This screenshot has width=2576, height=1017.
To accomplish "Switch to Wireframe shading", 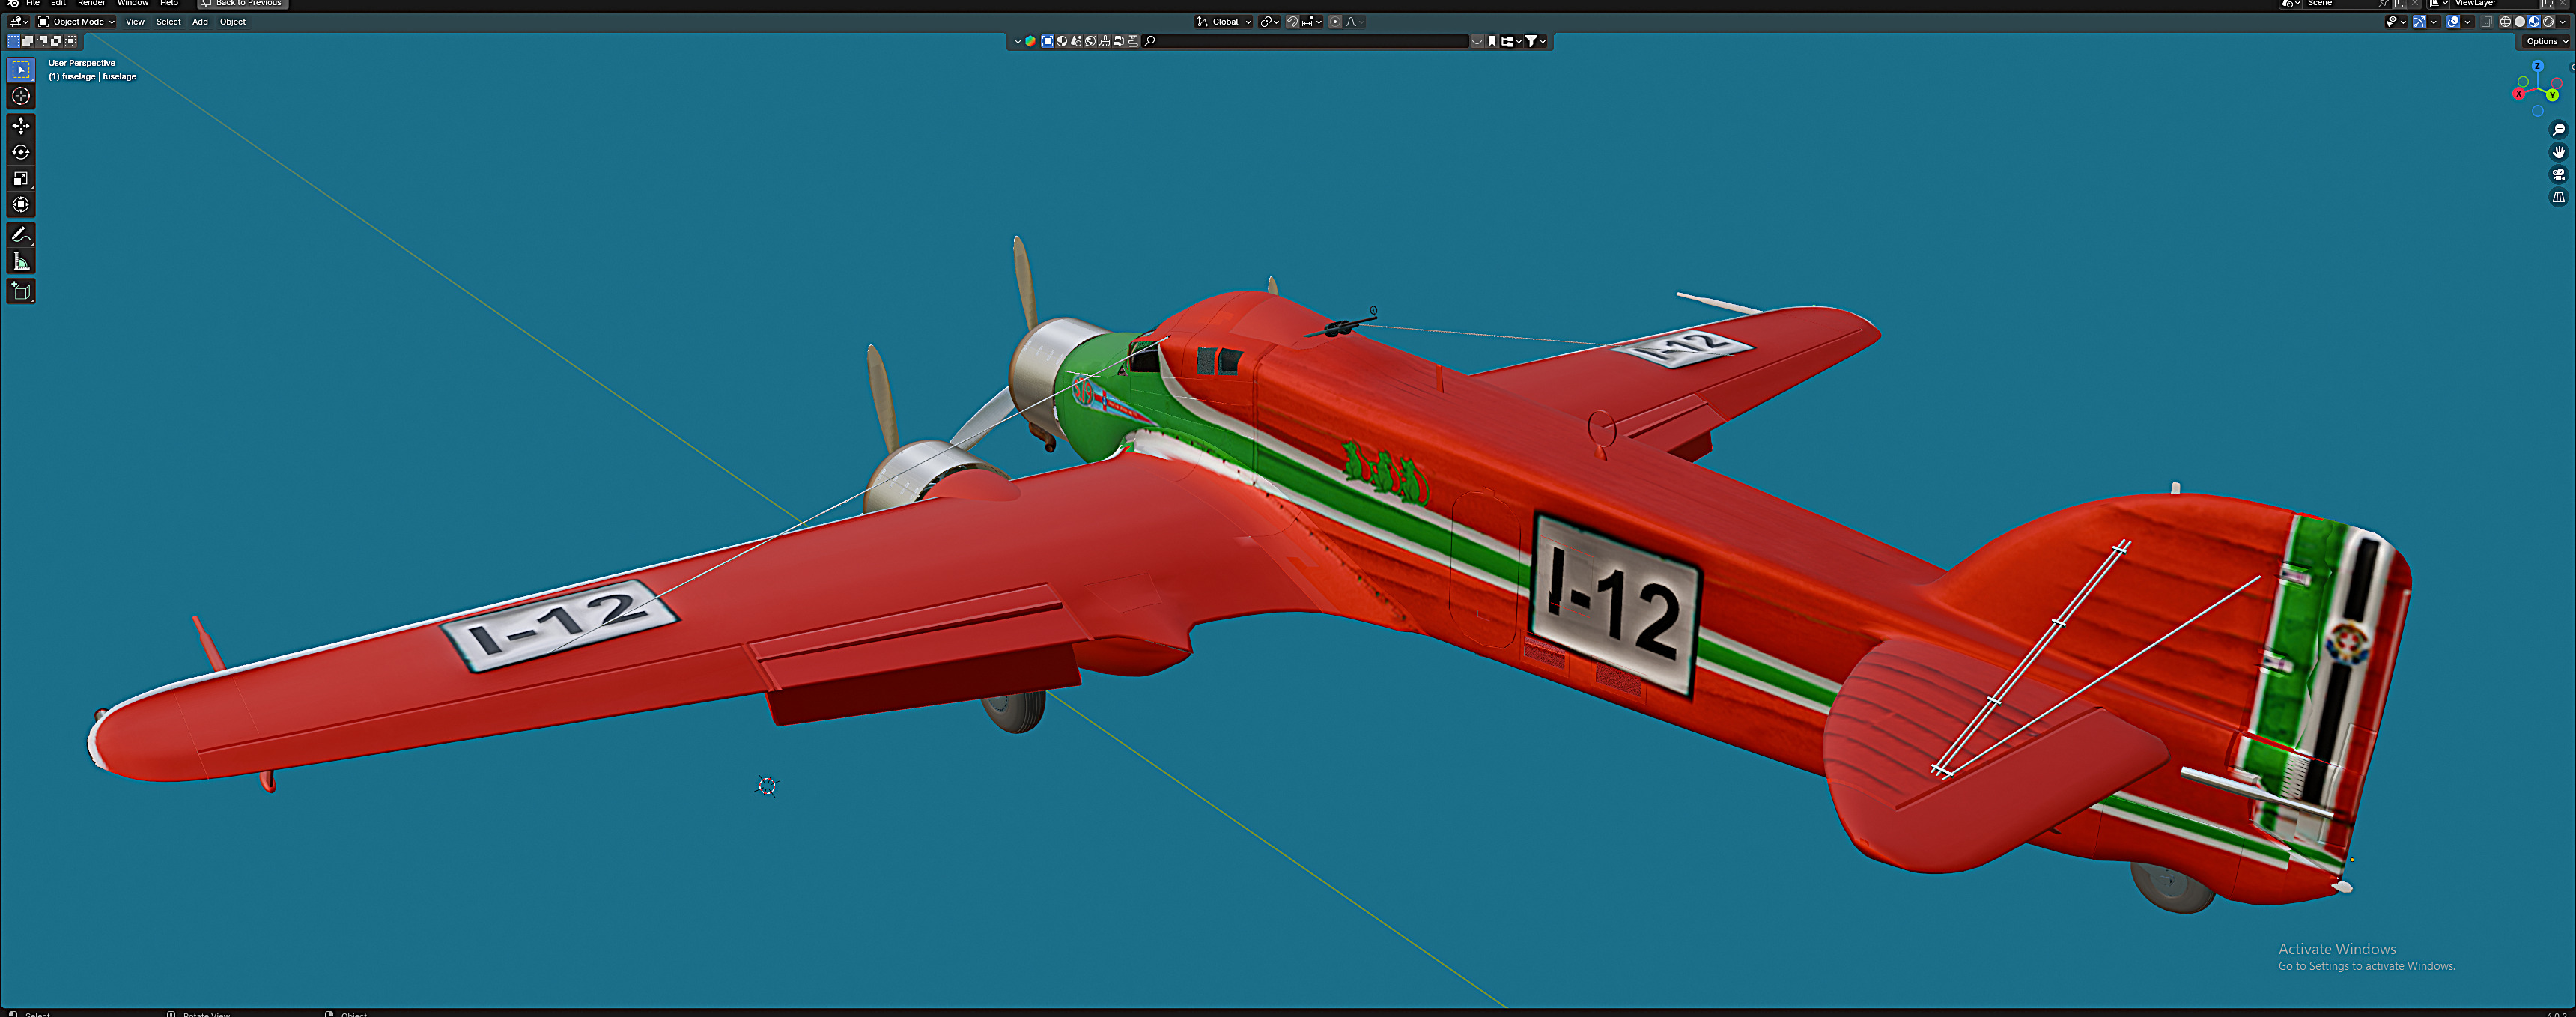I will coord(2506,22).
